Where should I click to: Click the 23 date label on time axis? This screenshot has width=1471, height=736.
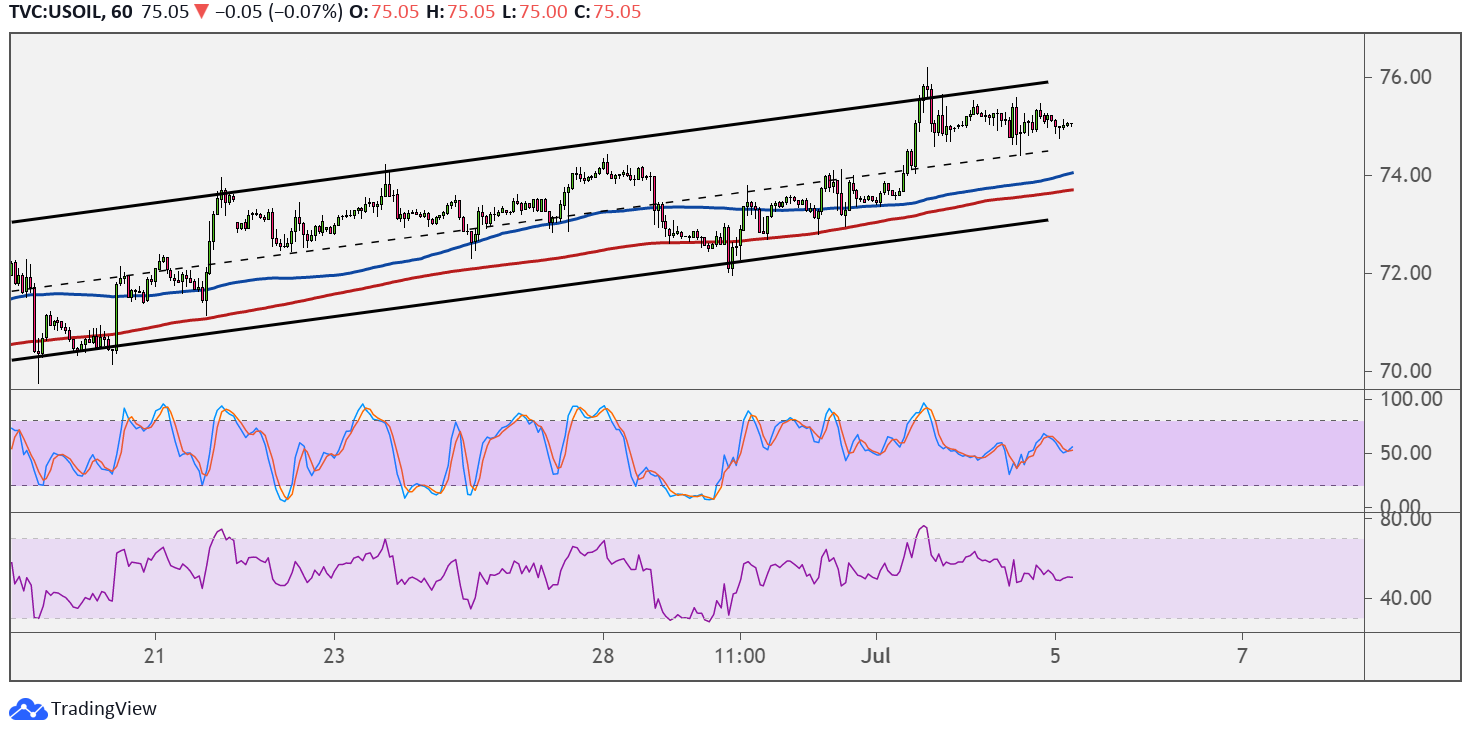[334, 656]
